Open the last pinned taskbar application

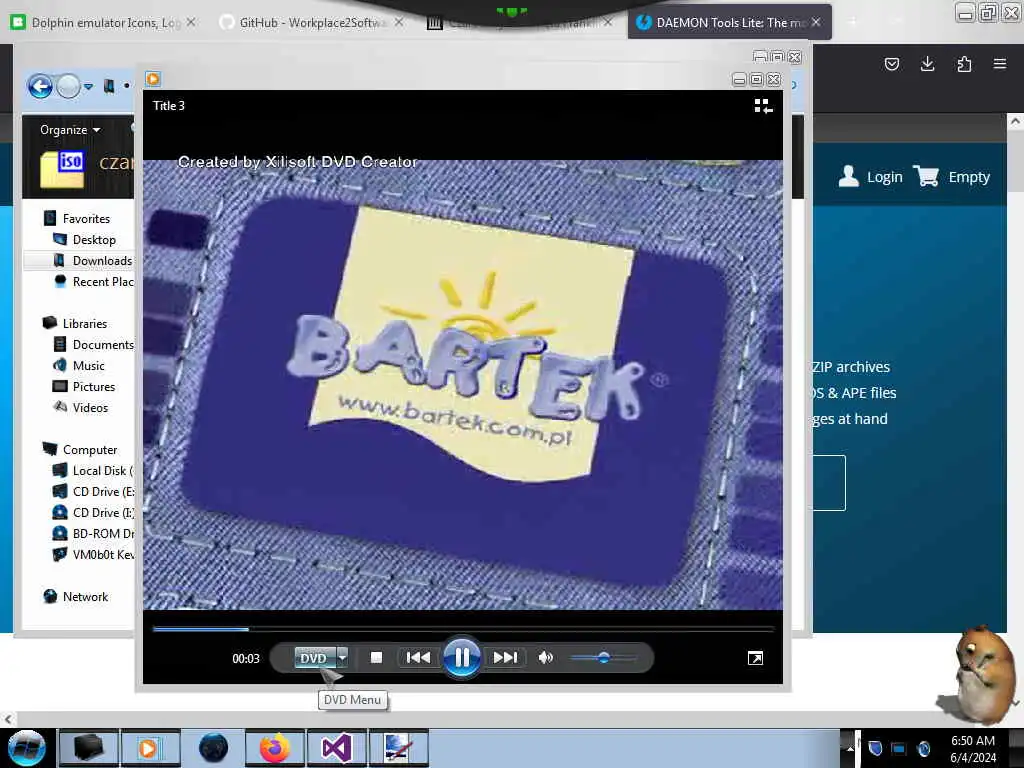click(x=399, y=748)
